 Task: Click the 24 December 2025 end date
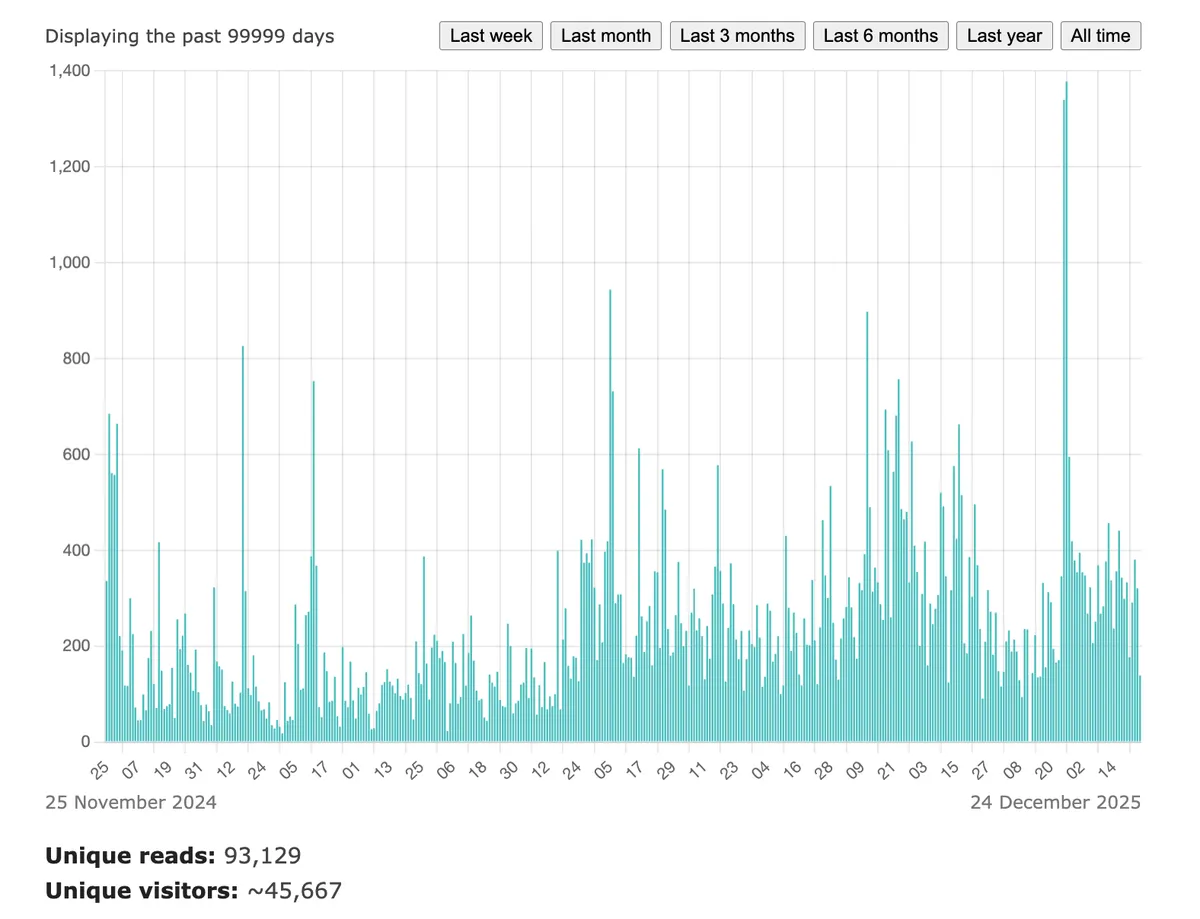coord(1054,802)
